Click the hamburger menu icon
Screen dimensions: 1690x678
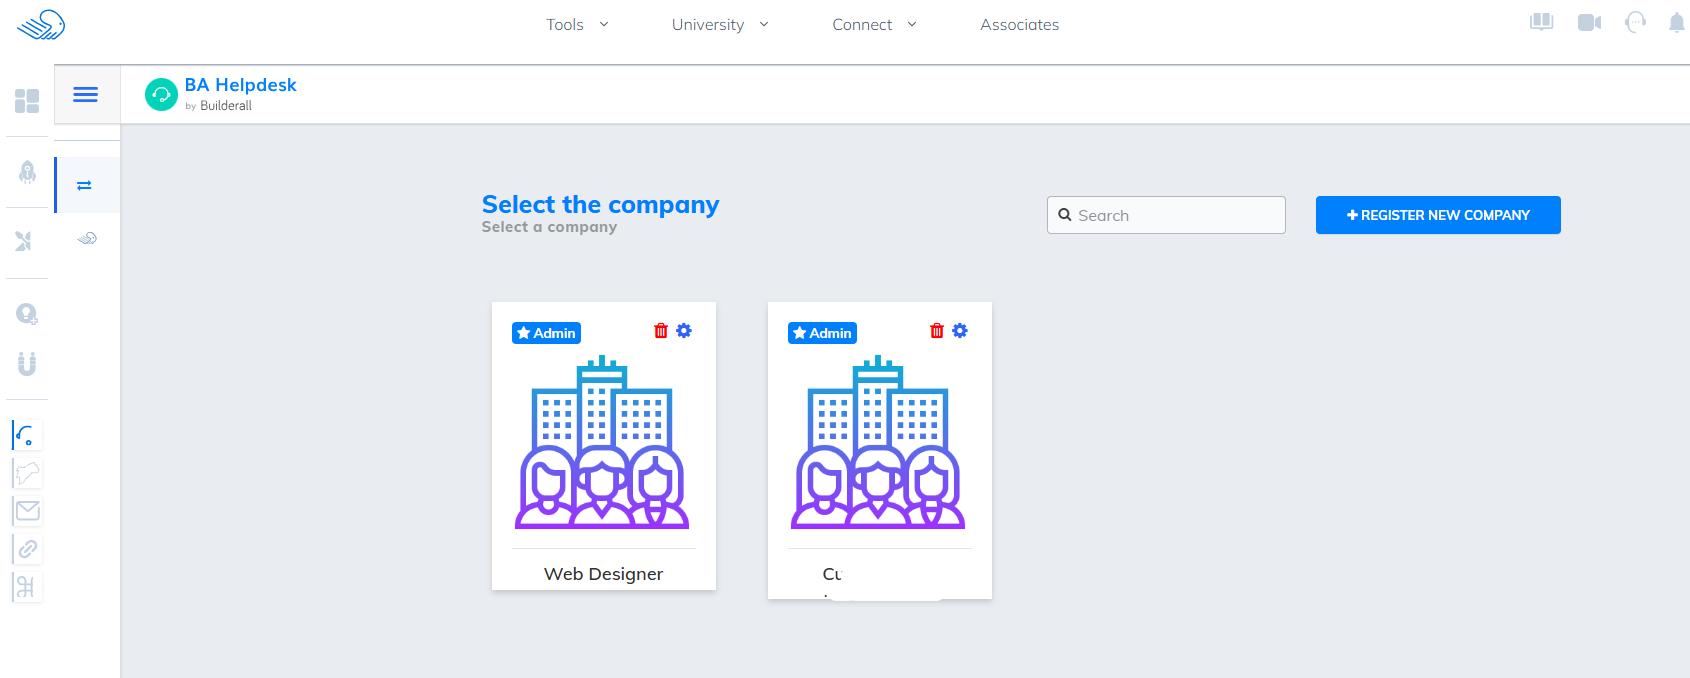(86, 94)
